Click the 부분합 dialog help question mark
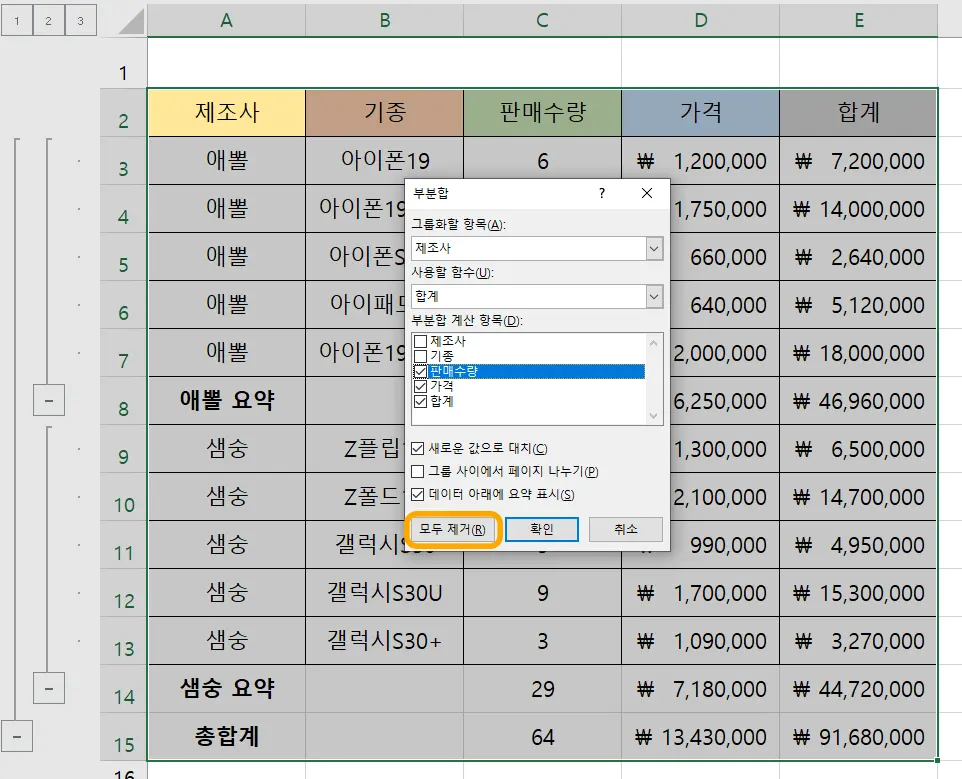962x779 pixels. (x=602, y=193)
